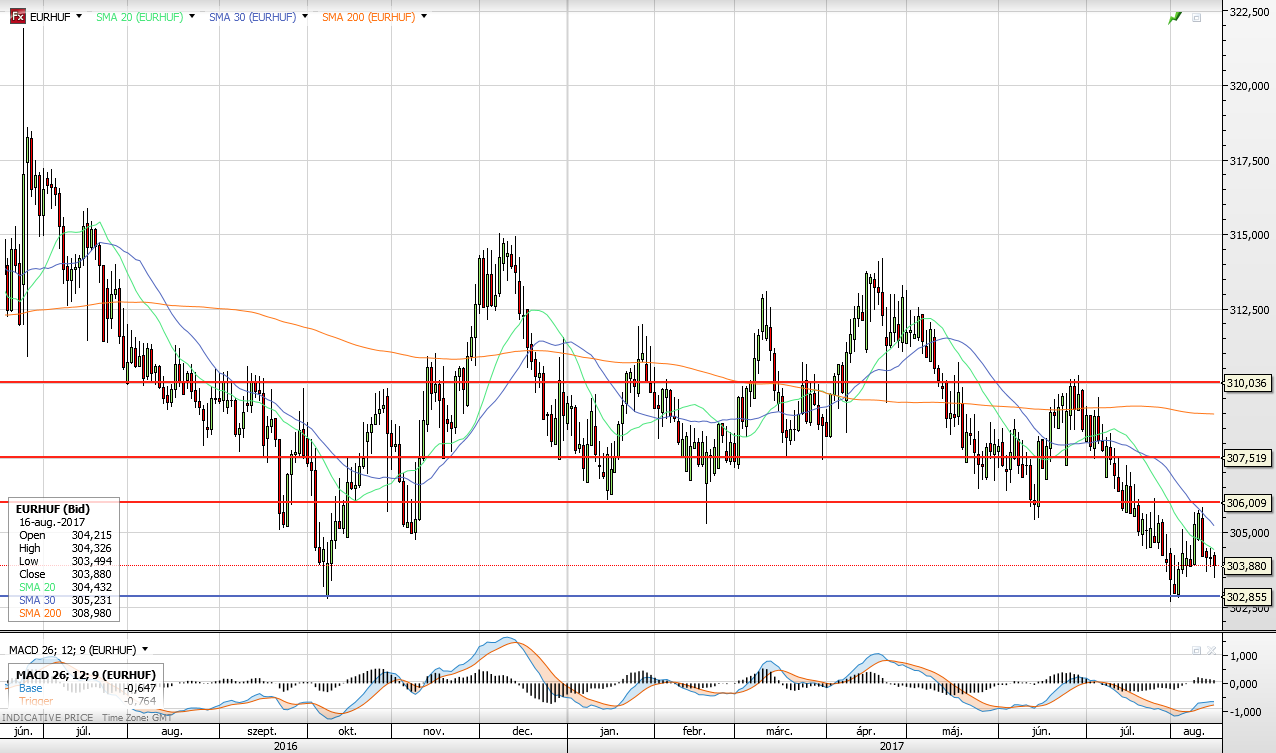Click the 306,009 price tag on axis
This screenshot has height=753, width=1276.
(1247, 502)
